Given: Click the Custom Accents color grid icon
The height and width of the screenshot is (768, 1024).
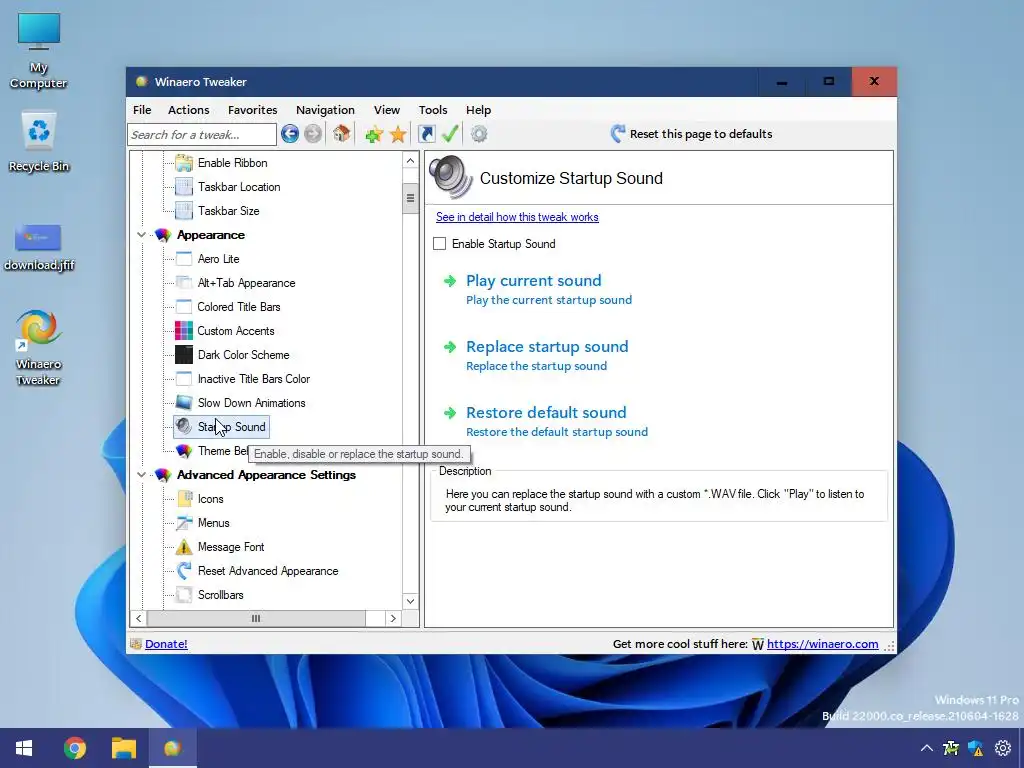Looking at the screenshot, I should 184,330.
